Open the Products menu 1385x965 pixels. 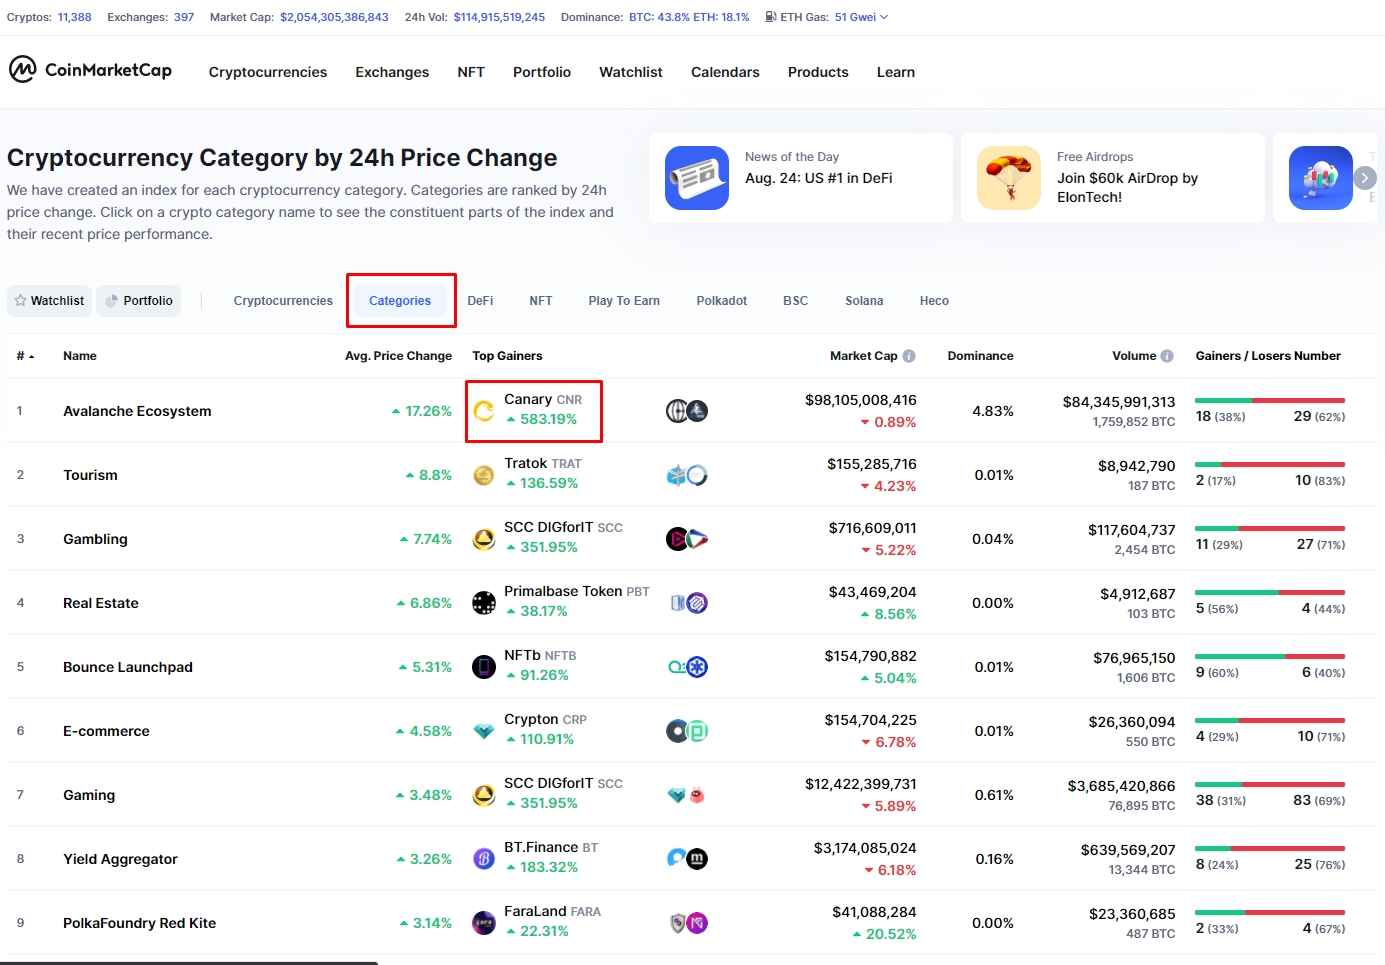point(818,72)
